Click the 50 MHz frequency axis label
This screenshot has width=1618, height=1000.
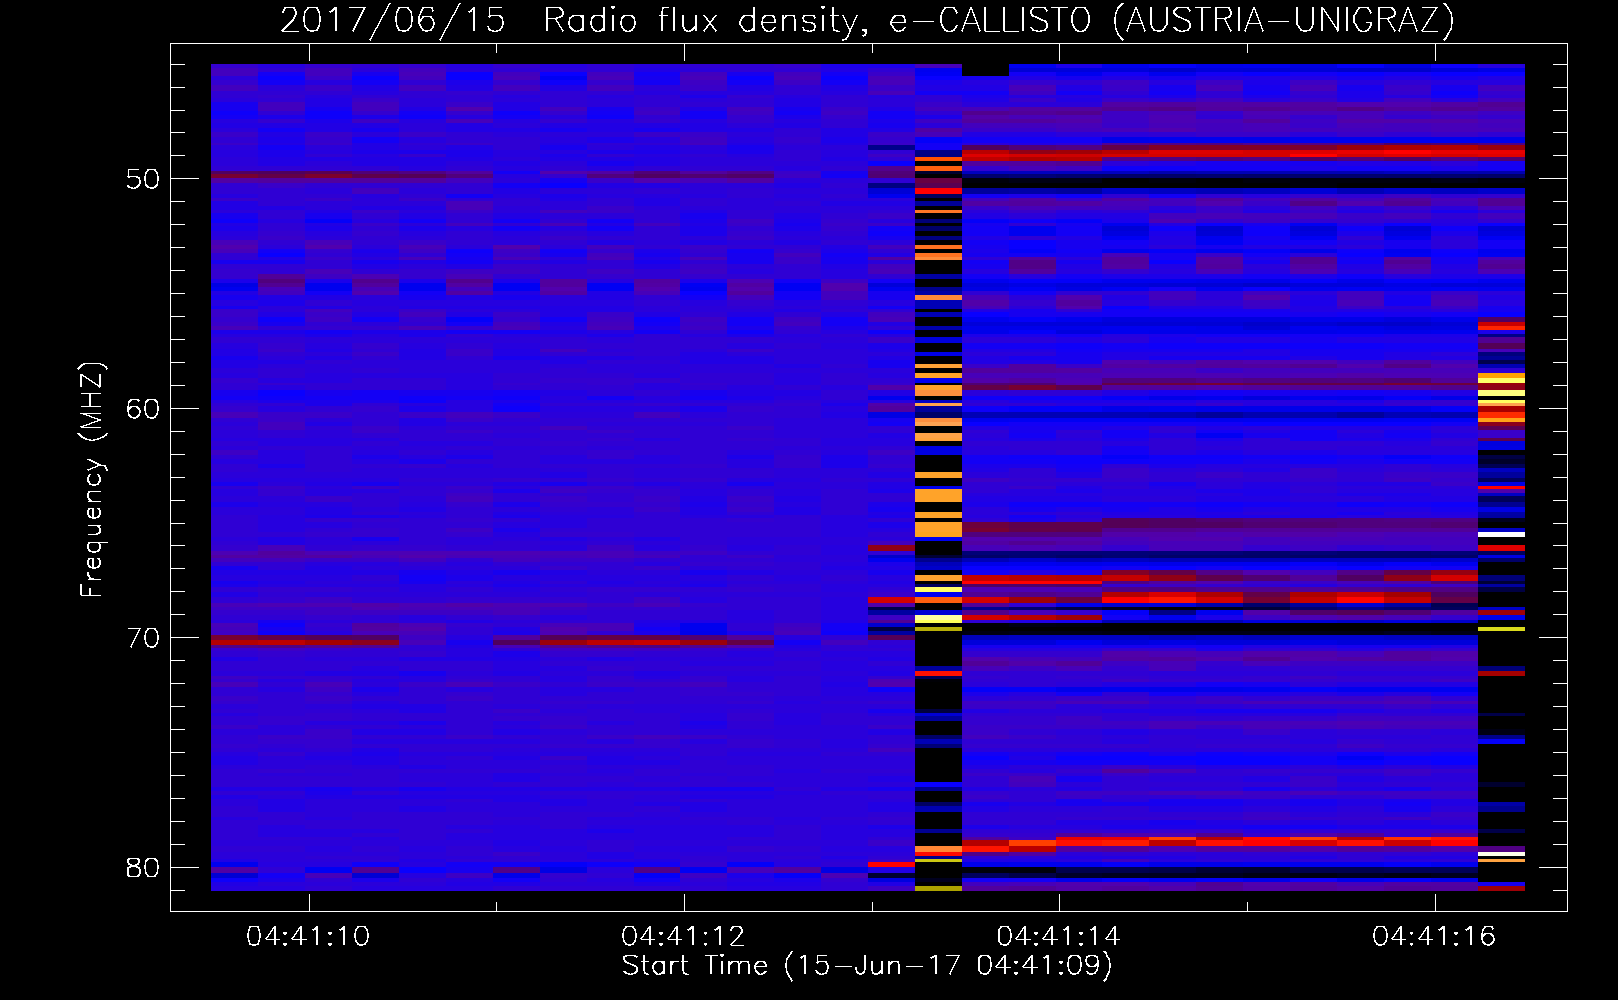pos(143,179)
